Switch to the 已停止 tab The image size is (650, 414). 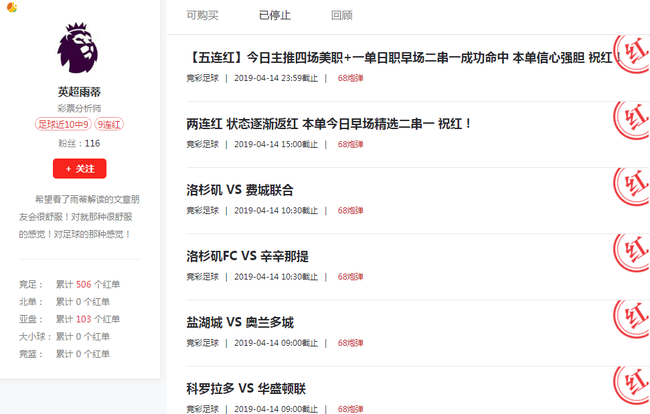(x=274, y=15)
